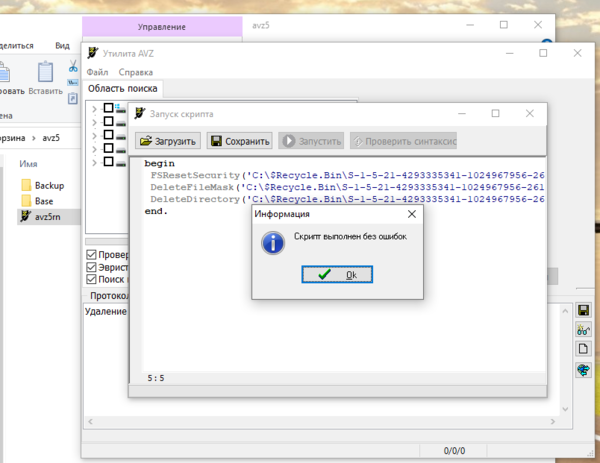Expand the fourth drive tree node
This screenshot has height=463, width=600.
pyautogui.click(x=95, y=149)
